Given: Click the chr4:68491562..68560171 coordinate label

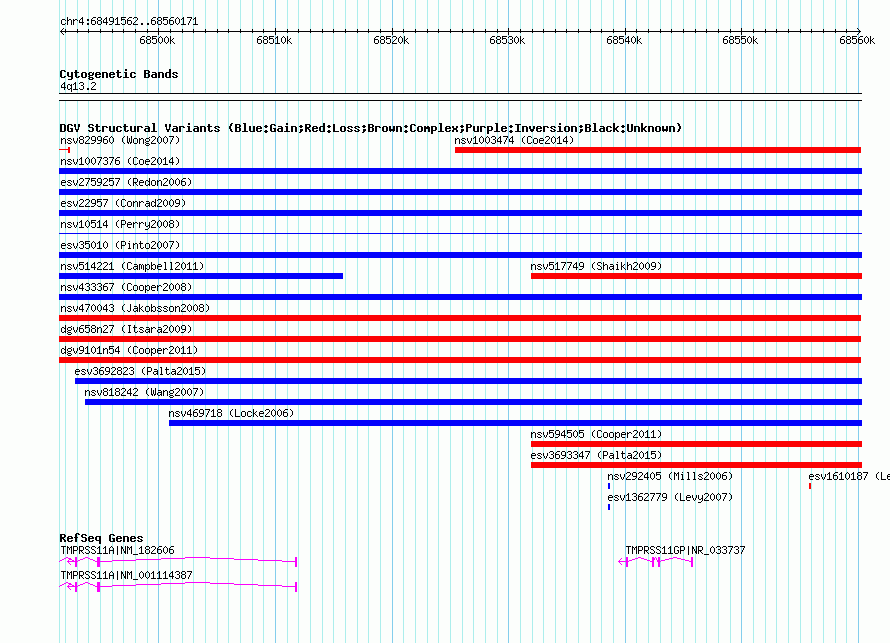Looking at the screenshot, I should (x=129, y=22).
